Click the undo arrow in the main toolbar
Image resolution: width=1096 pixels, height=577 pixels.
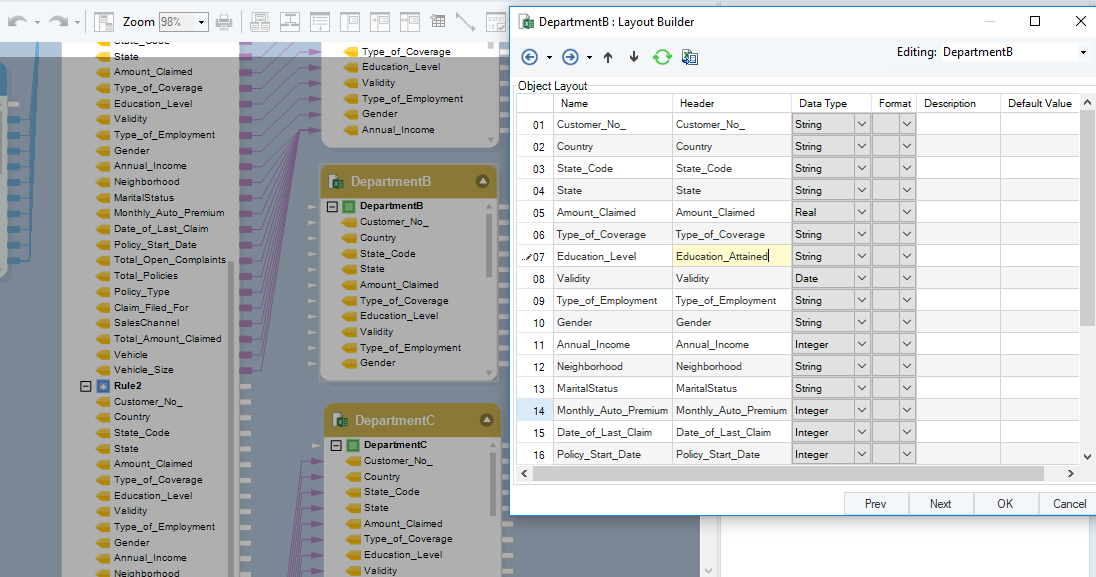(x=17, y=22)
